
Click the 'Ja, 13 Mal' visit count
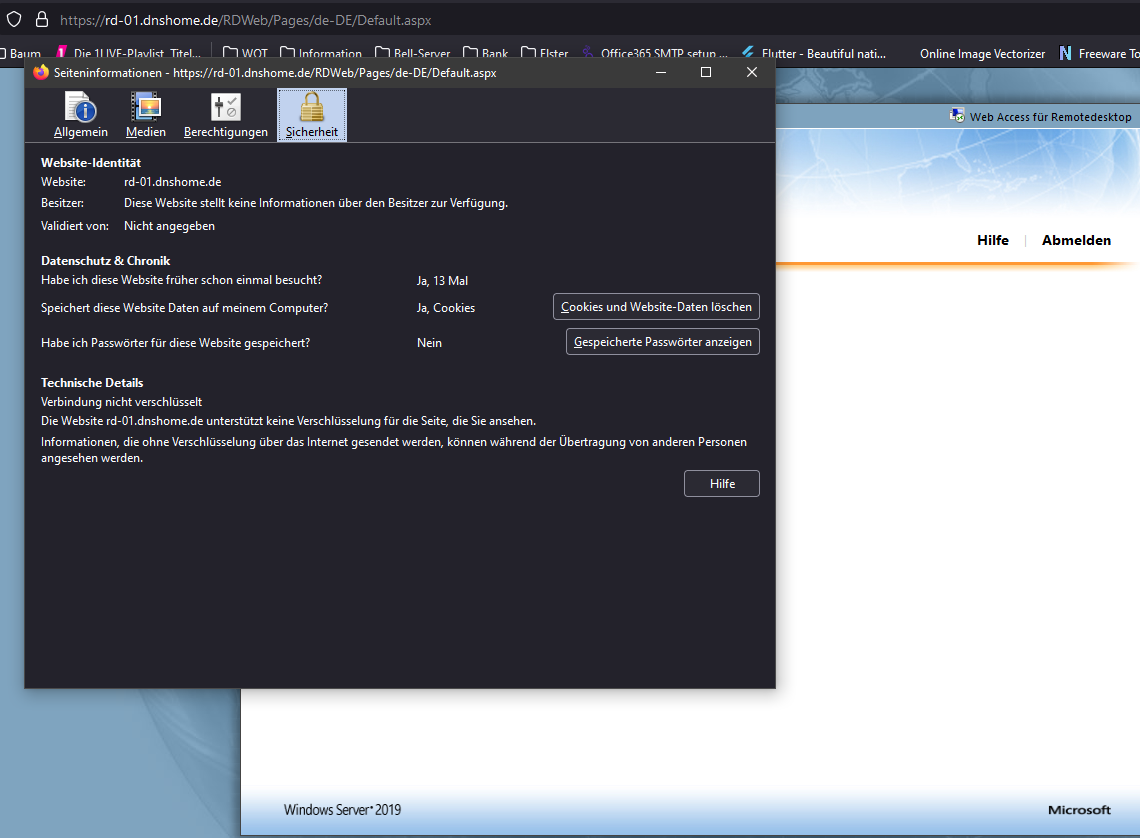tap(442, 281)
